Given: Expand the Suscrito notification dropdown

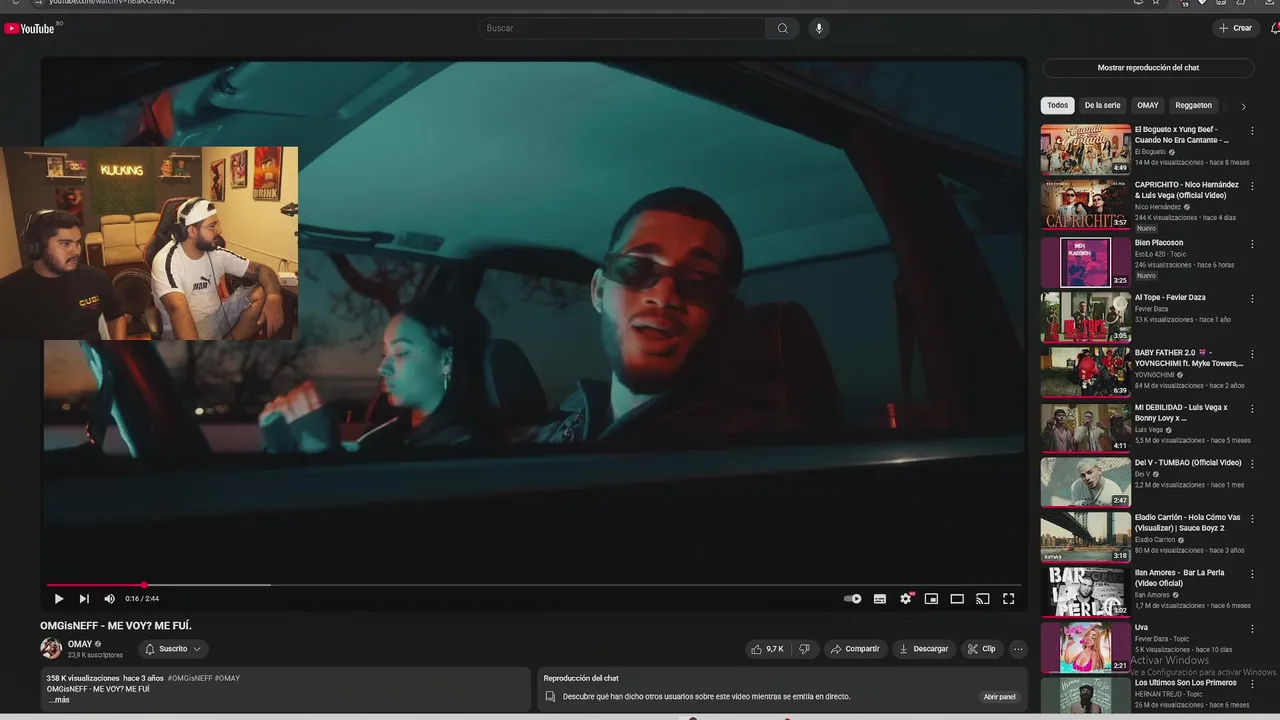Looking at the screenshot, I should pyautogui.click(x=173, y=649).
